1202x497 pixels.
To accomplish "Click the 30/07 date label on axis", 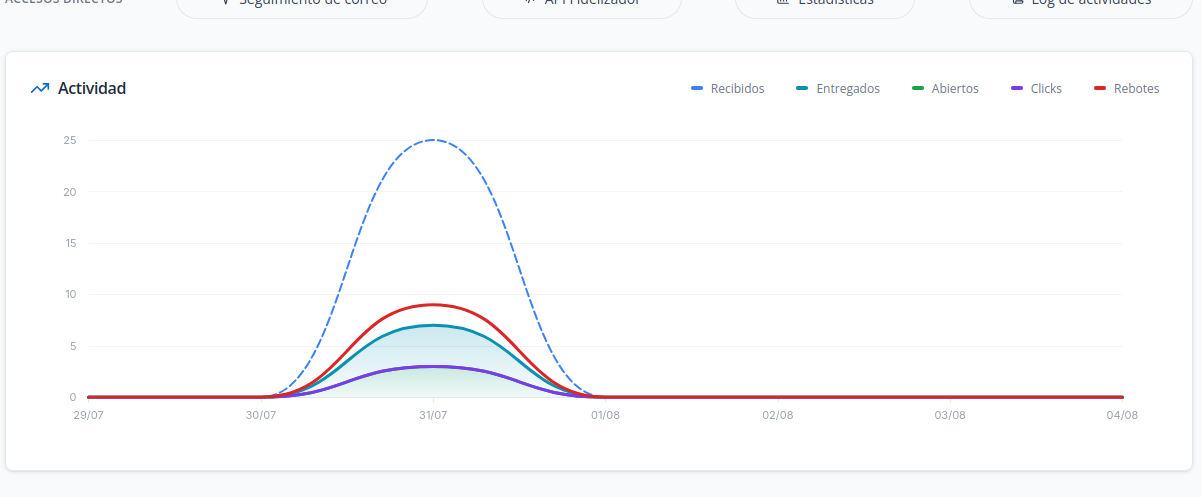I will coord(260,415).
